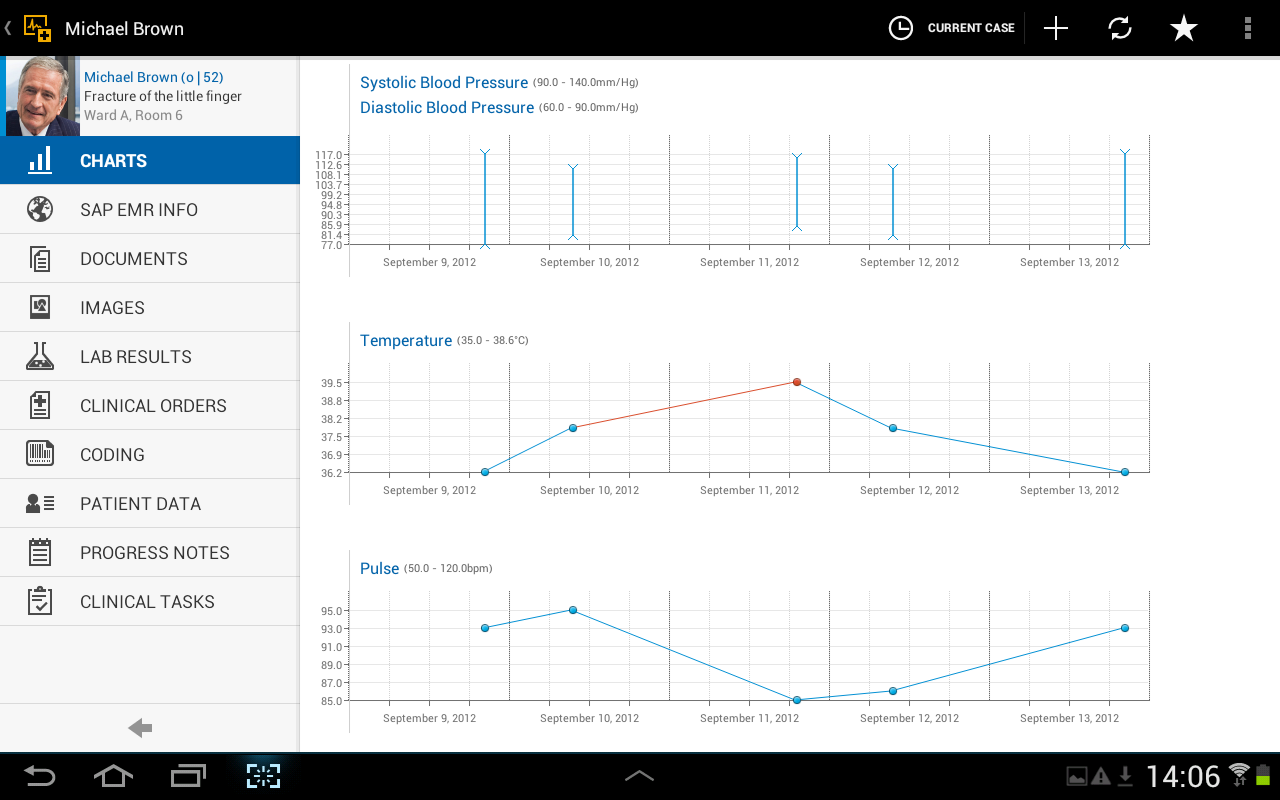Refresh the patient data

click(x=1120, y=28)
